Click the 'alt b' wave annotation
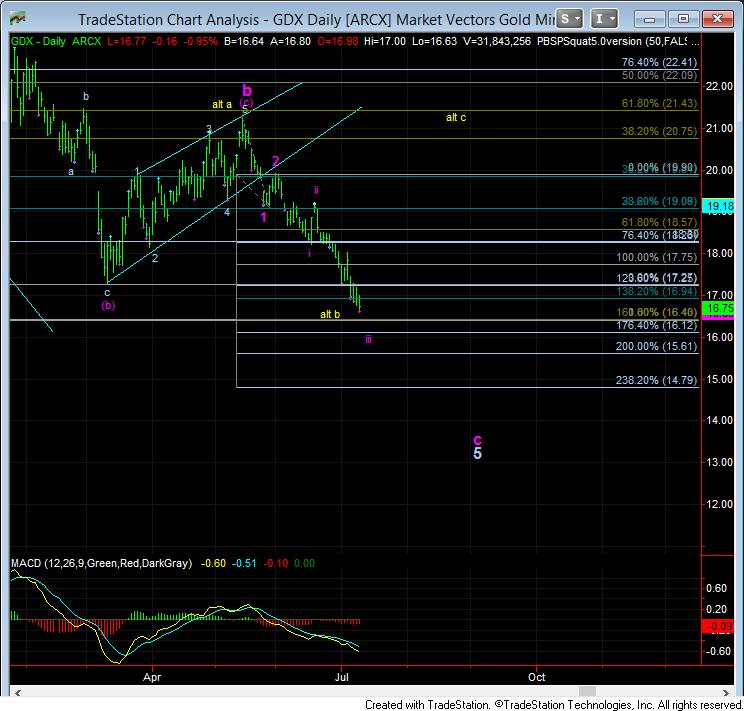744x711 pixels. pyautogui.click(x=330, y=314)
